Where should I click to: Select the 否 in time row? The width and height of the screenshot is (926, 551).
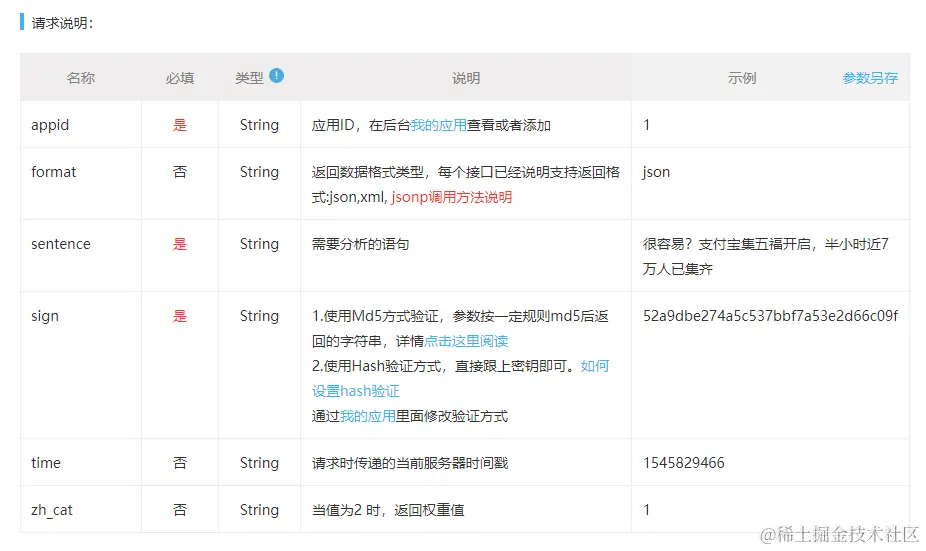point(180,463)
